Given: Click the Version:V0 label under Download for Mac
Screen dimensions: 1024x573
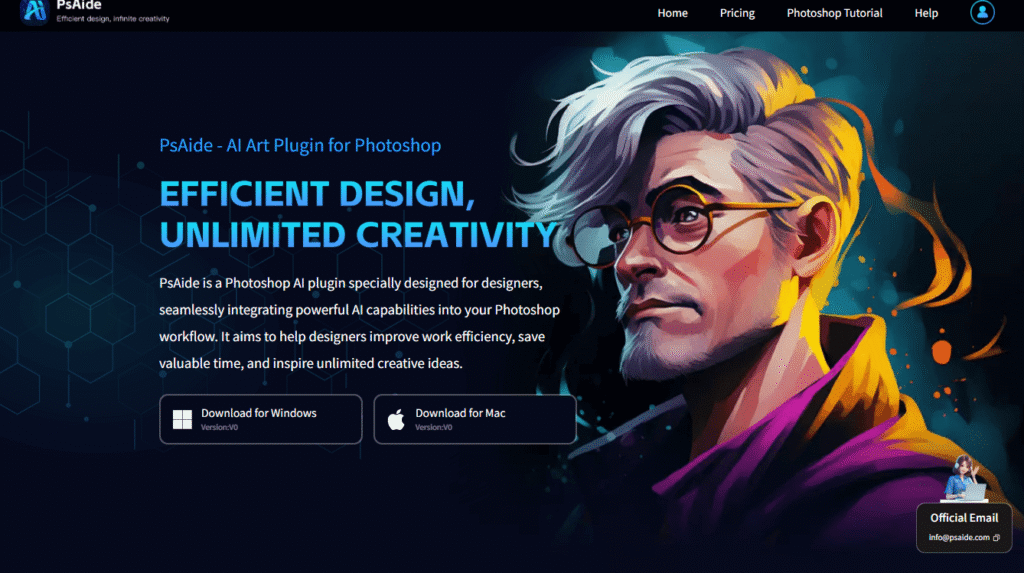Looking at the screenshot, I should point(434,427).
